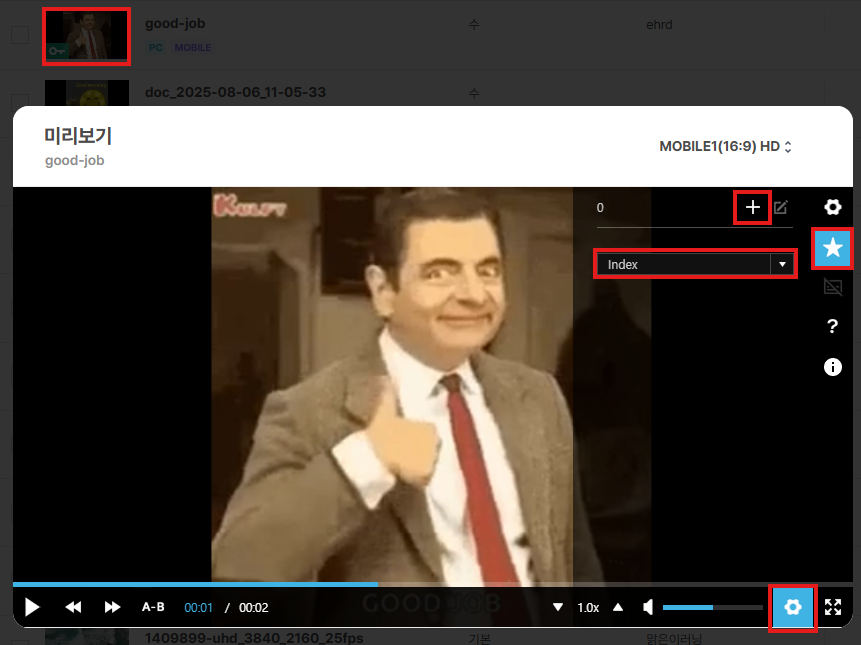Screen dimensions: 861x645
Task: Click the good-job title text
Action: (175, 24)
